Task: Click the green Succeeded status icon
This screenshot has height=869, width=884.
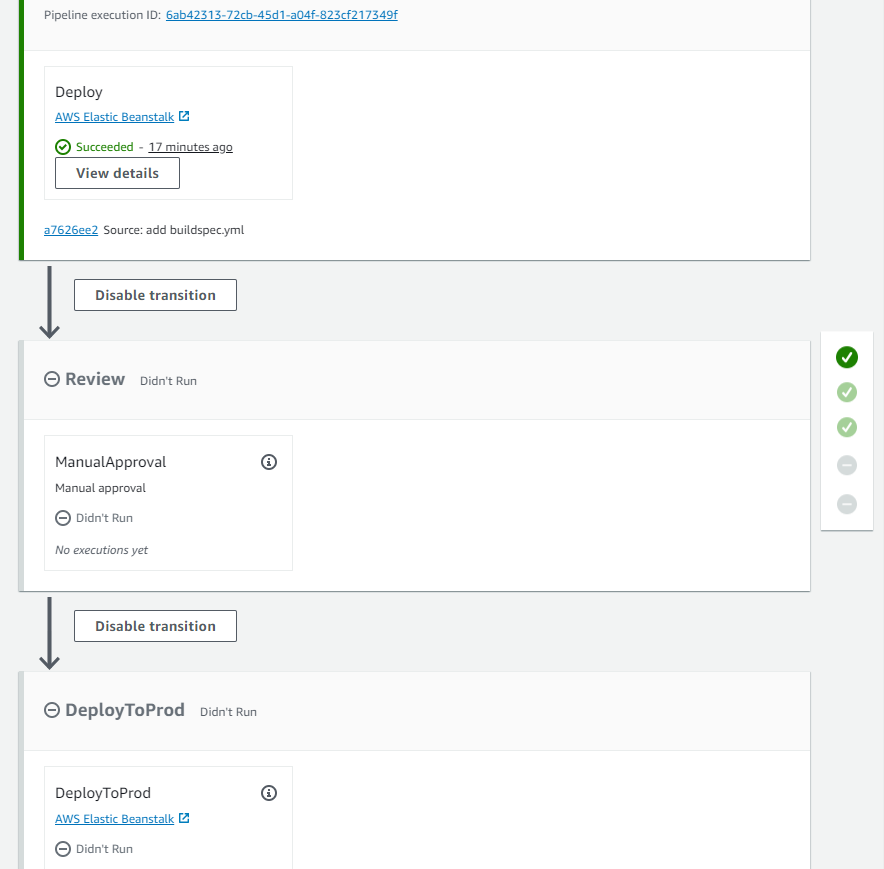Action: point(63,147)
